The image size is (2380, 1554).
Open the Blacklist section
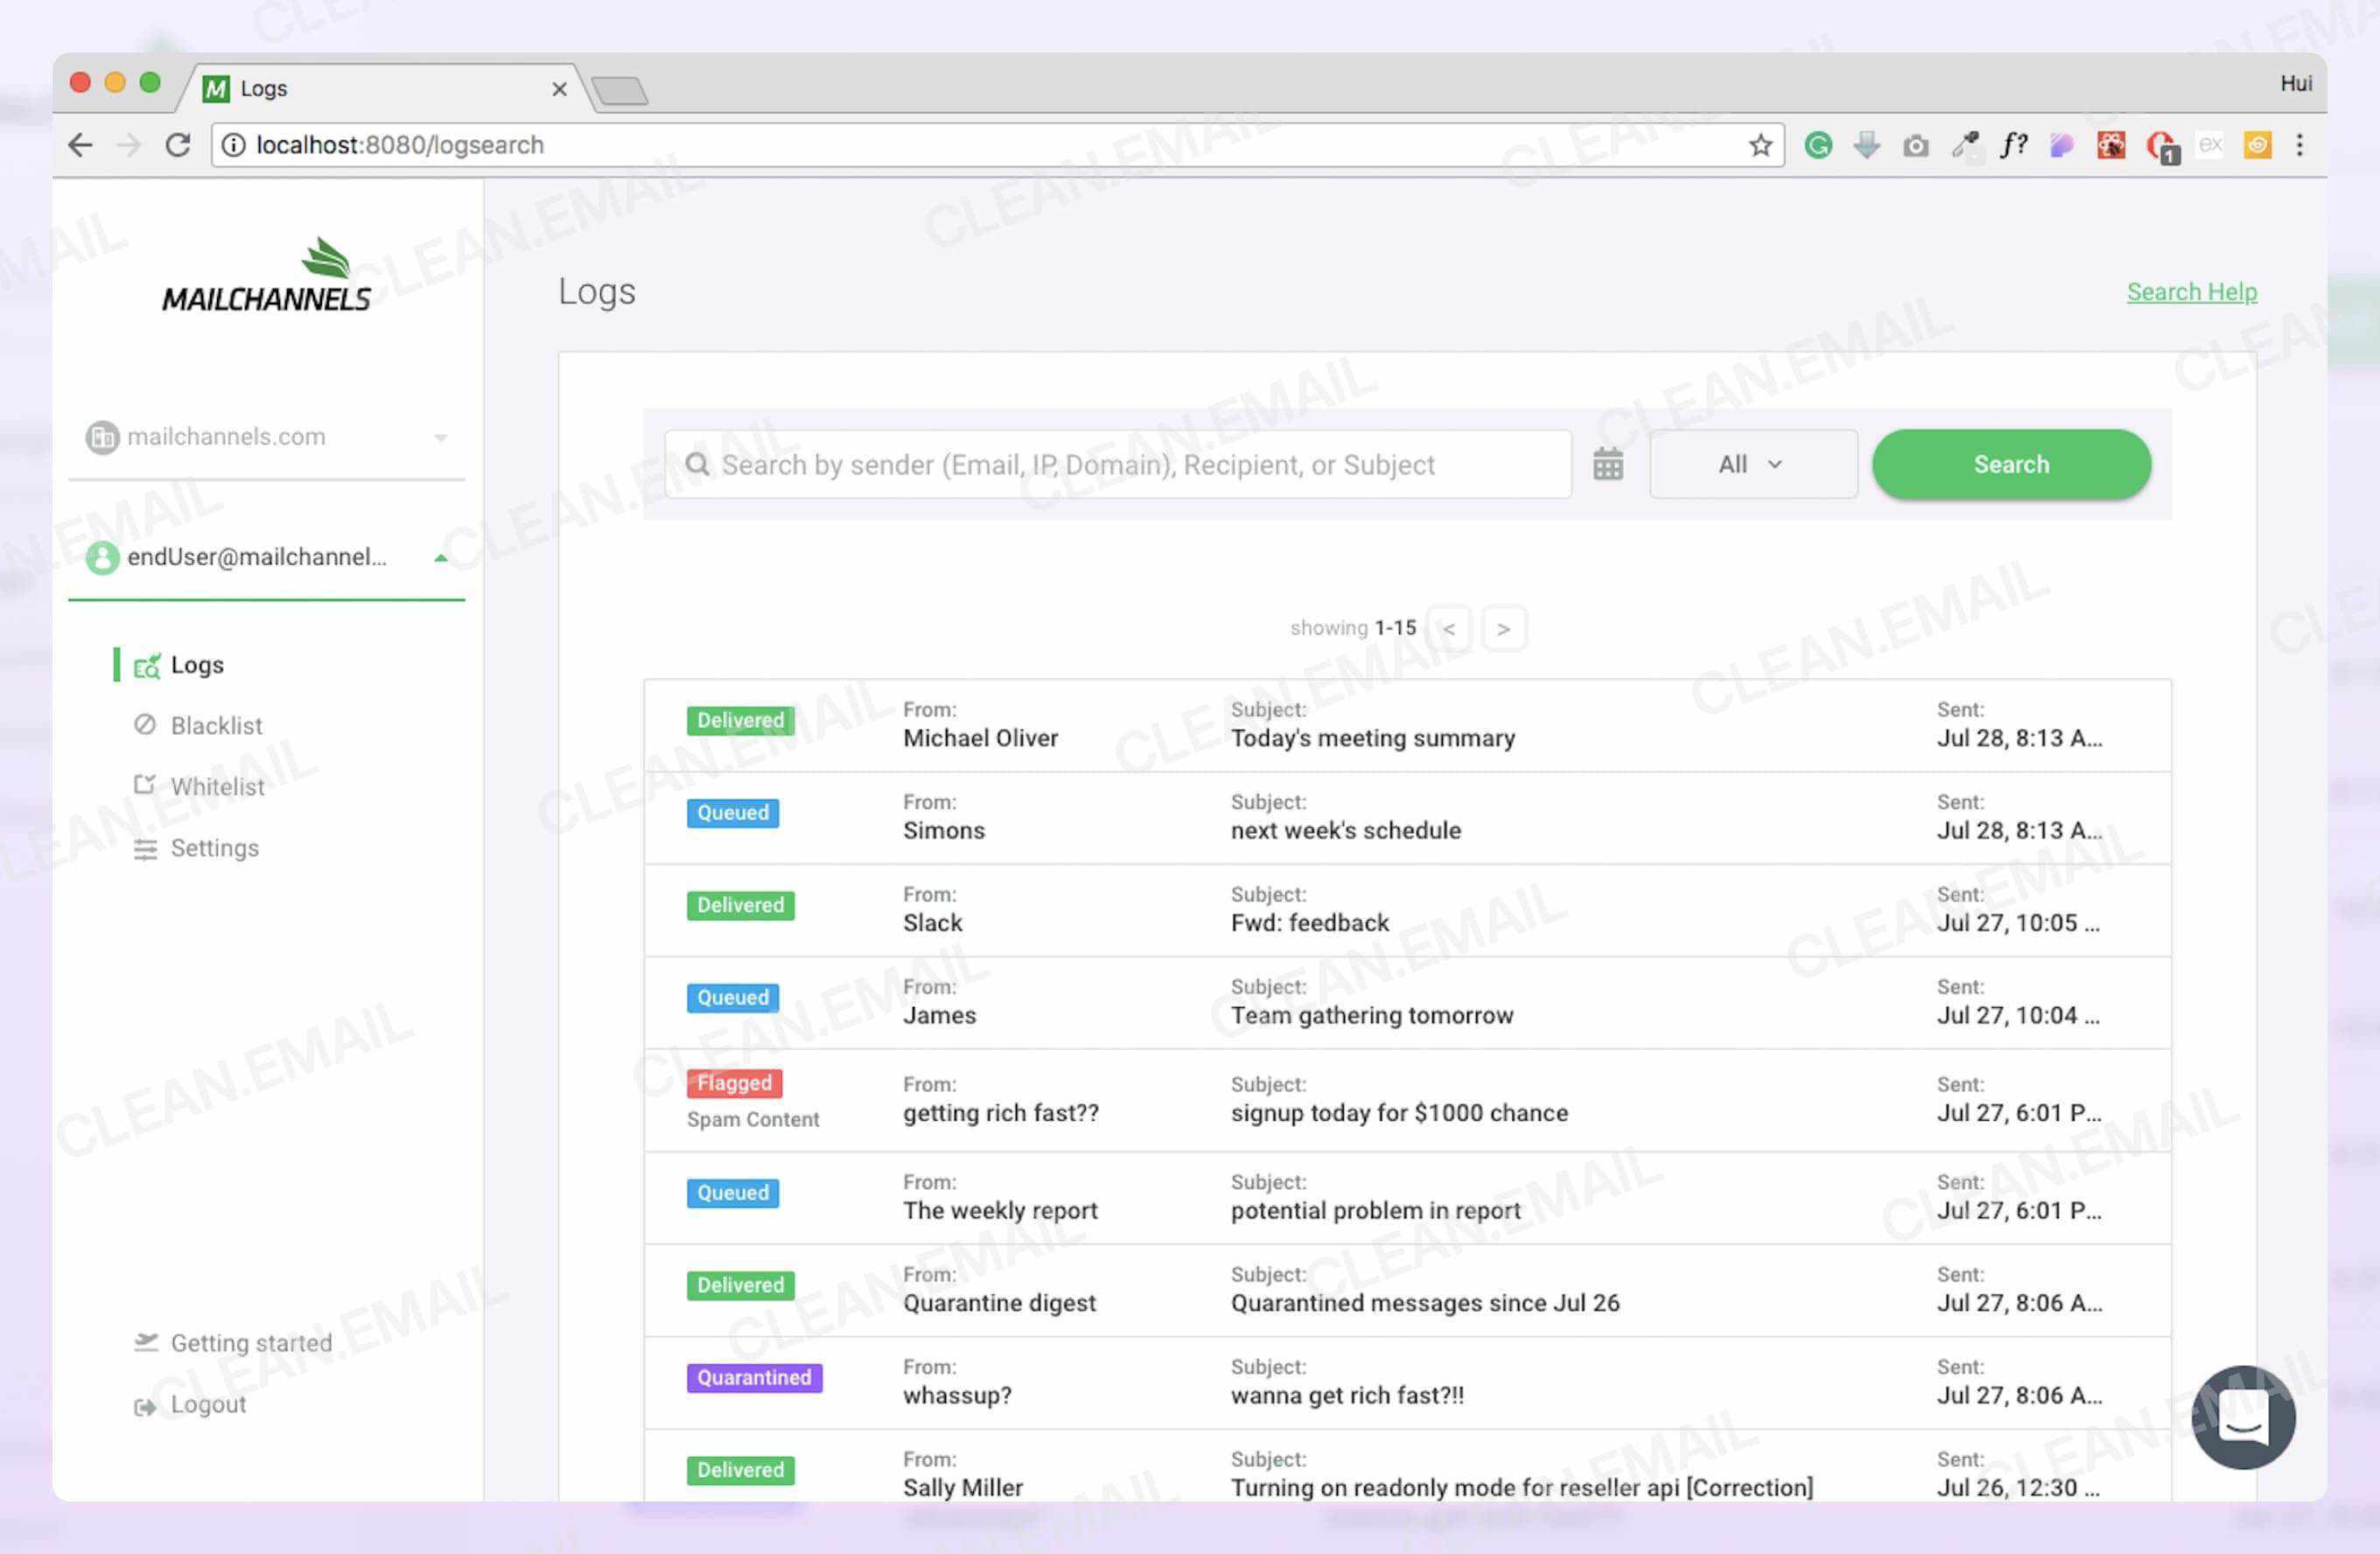point(215,725)
